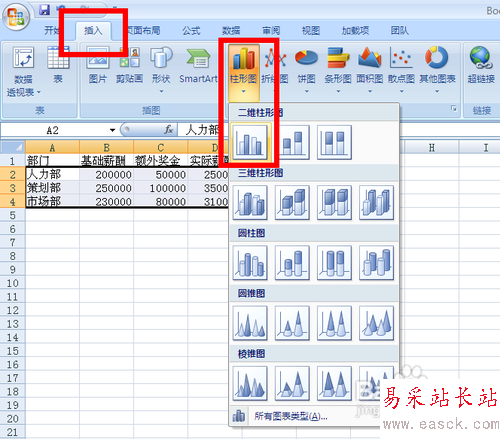Insert a SmartArt graphic
The height and width of the screenshot is (439, 500).
[x=198, y=65]
